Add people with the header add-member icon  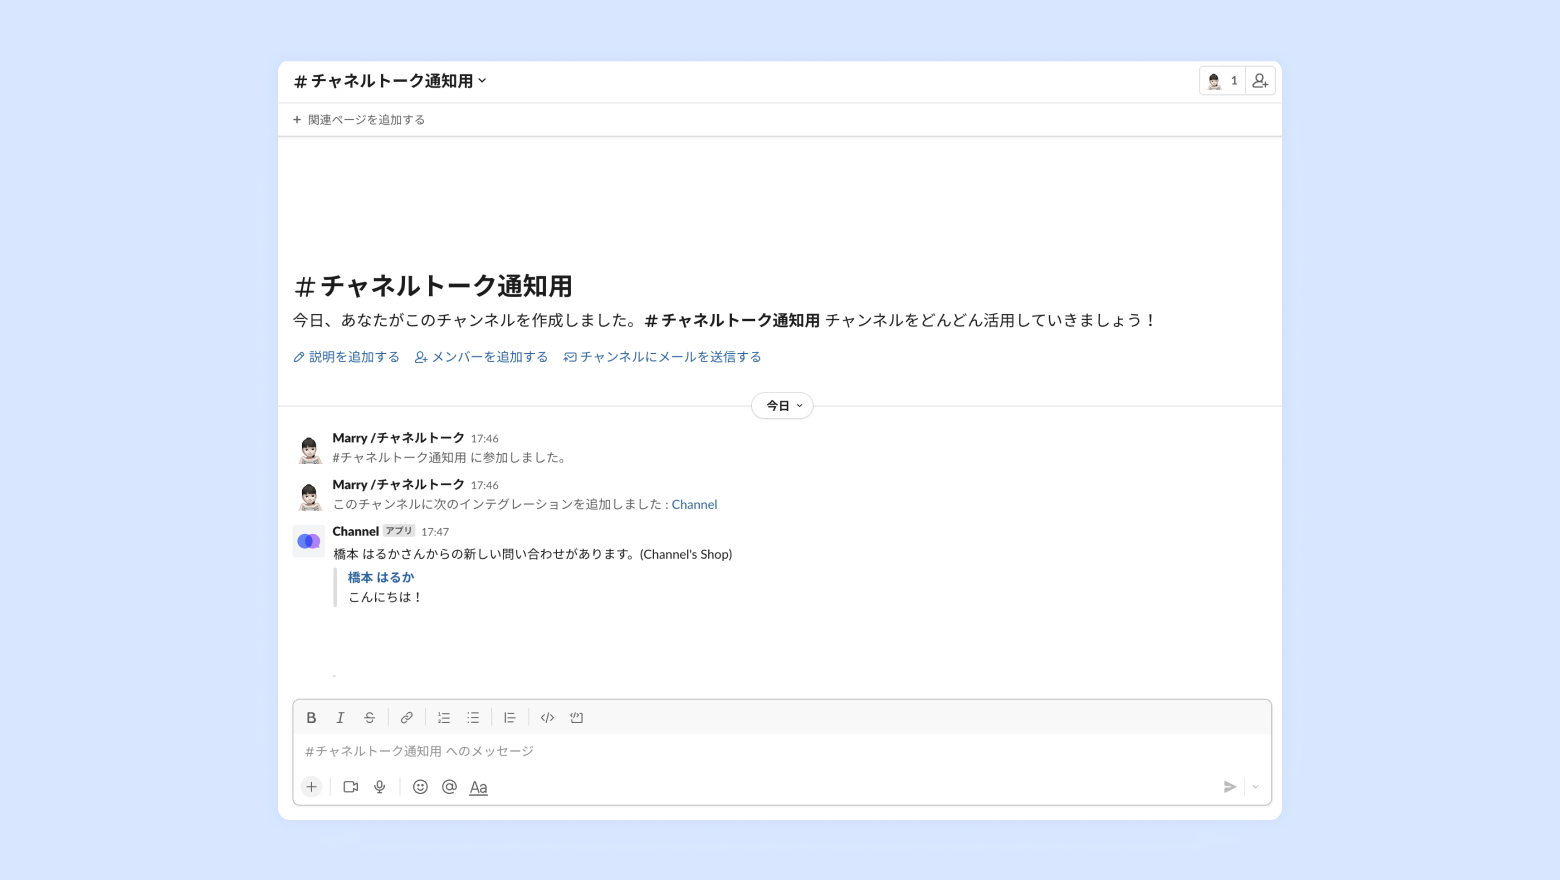[1260, 81]
